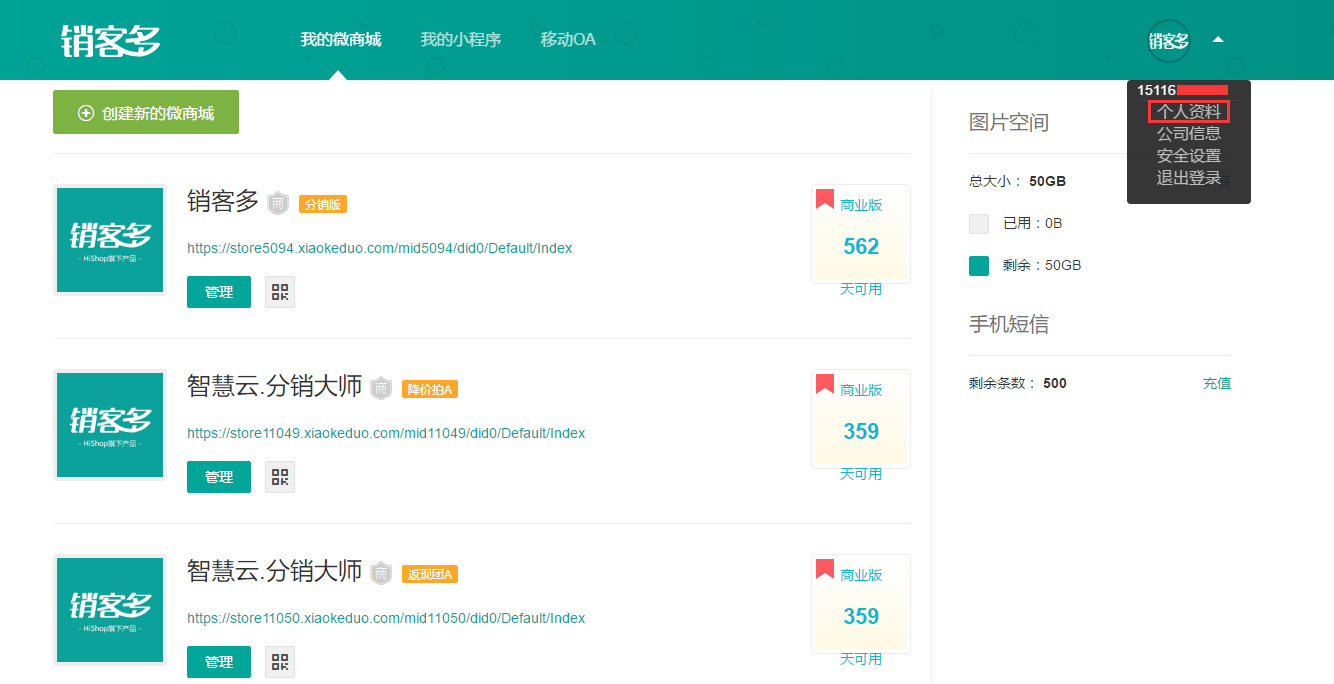Image resolution: width=1334 pixels, height=684 pixels.
Task: Switch to 我的小程序 tab
Action: coord(460,40)
